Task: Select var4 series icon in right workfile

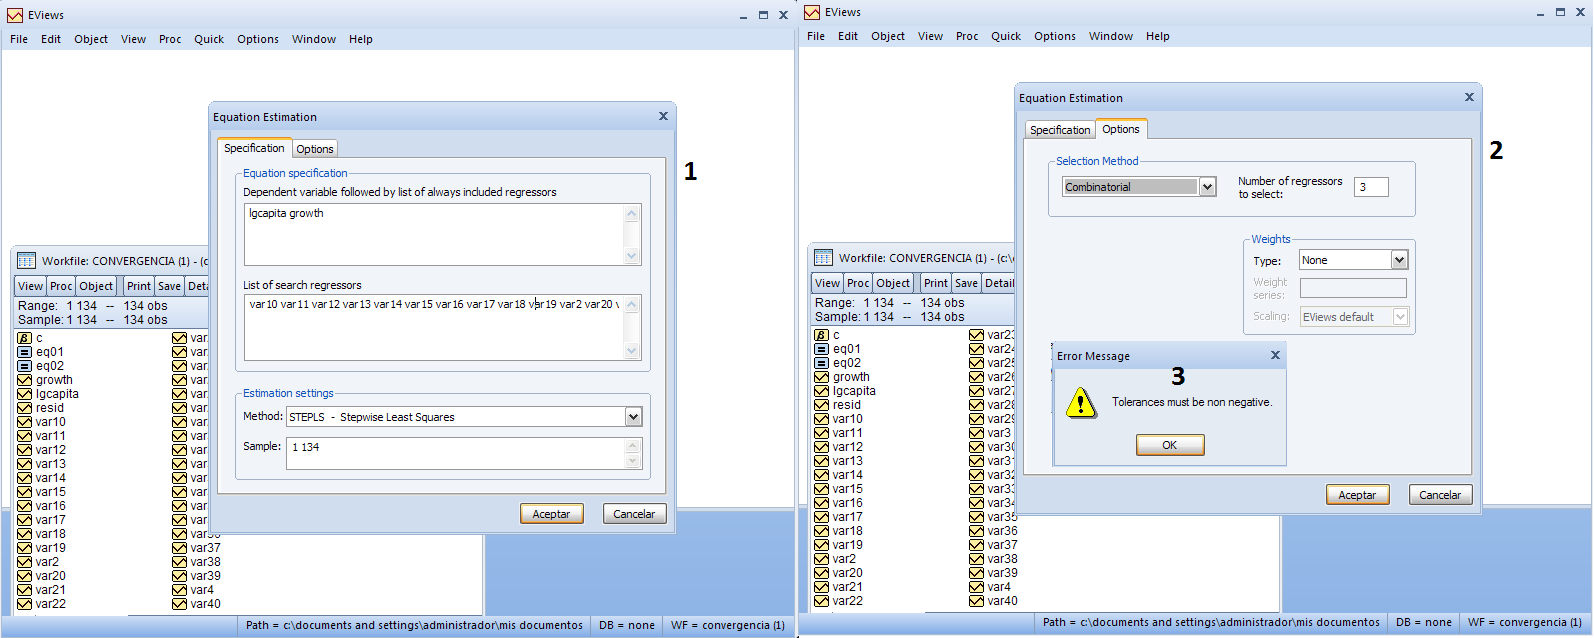Action: (976, 587)
